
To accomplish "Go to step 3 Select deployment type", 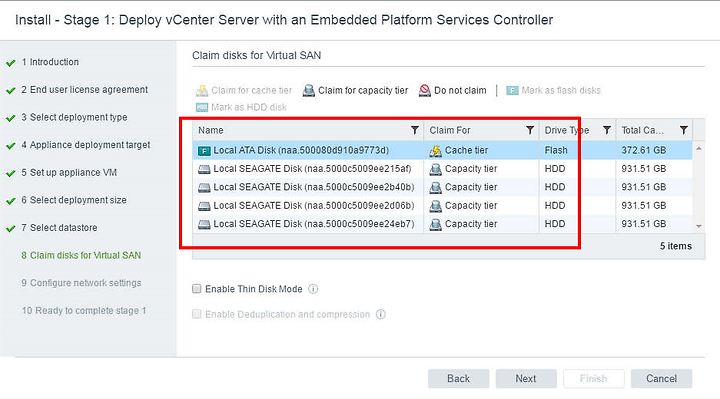I will click(74, 117).
